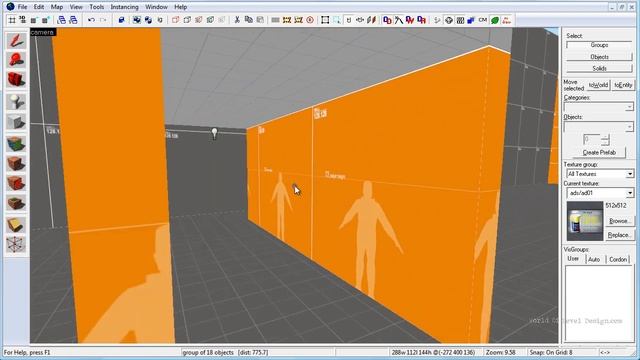Click the Paste icon in toolbar
Image resolution: width=640 pixels, height=360 pixels.
[x=260, y=20]
